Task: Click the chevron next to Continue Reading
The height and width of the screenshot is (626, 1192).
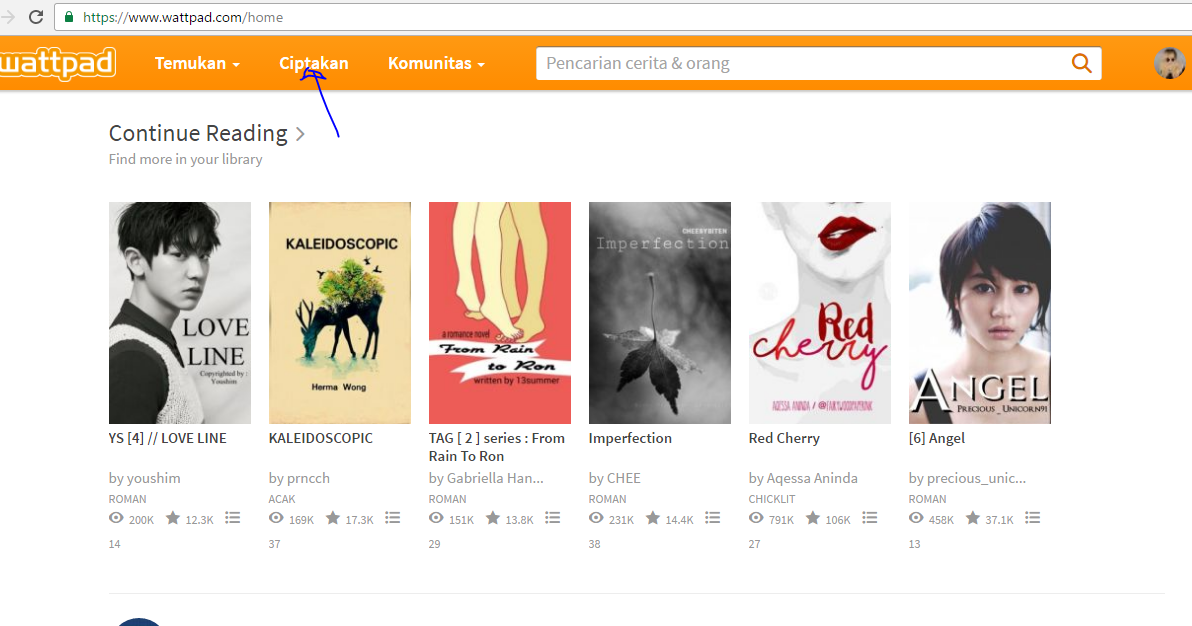Action: click(301, 133)
